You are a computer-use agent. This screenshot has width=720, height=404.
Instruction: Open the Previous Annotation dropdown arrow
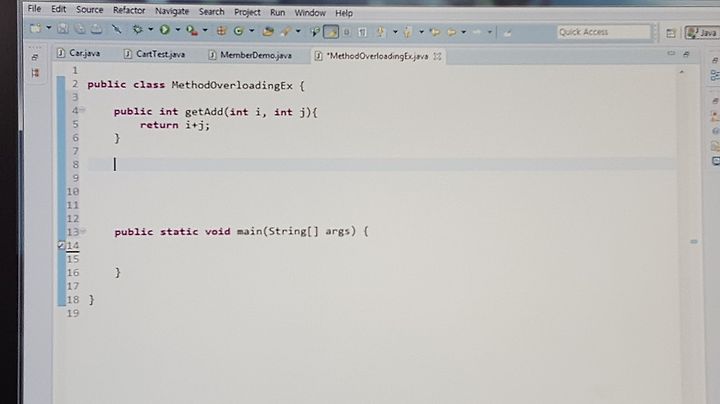(421, 32)
